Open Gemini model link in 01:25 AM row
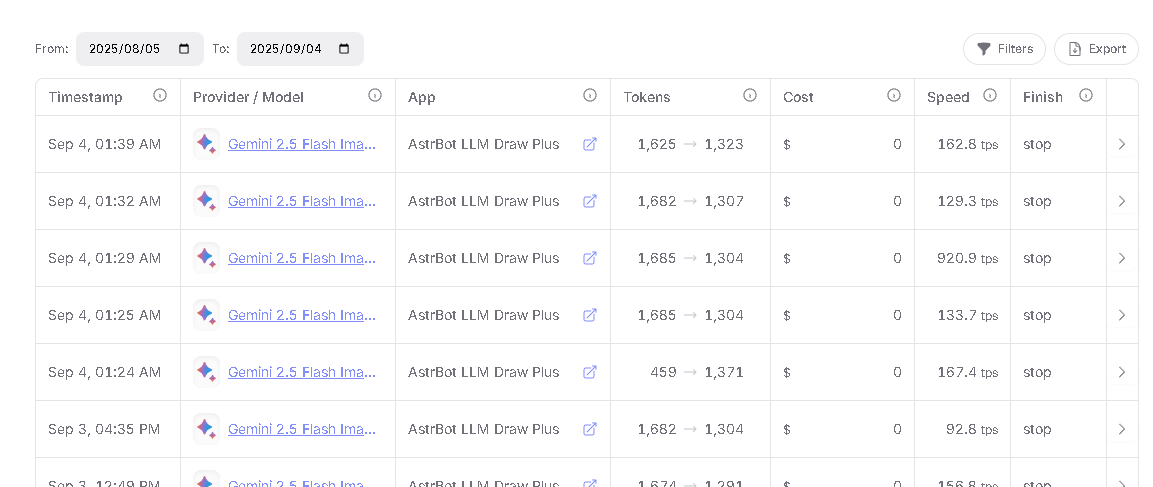Viewport: 1153px width, 487px height. click(301, 315)
